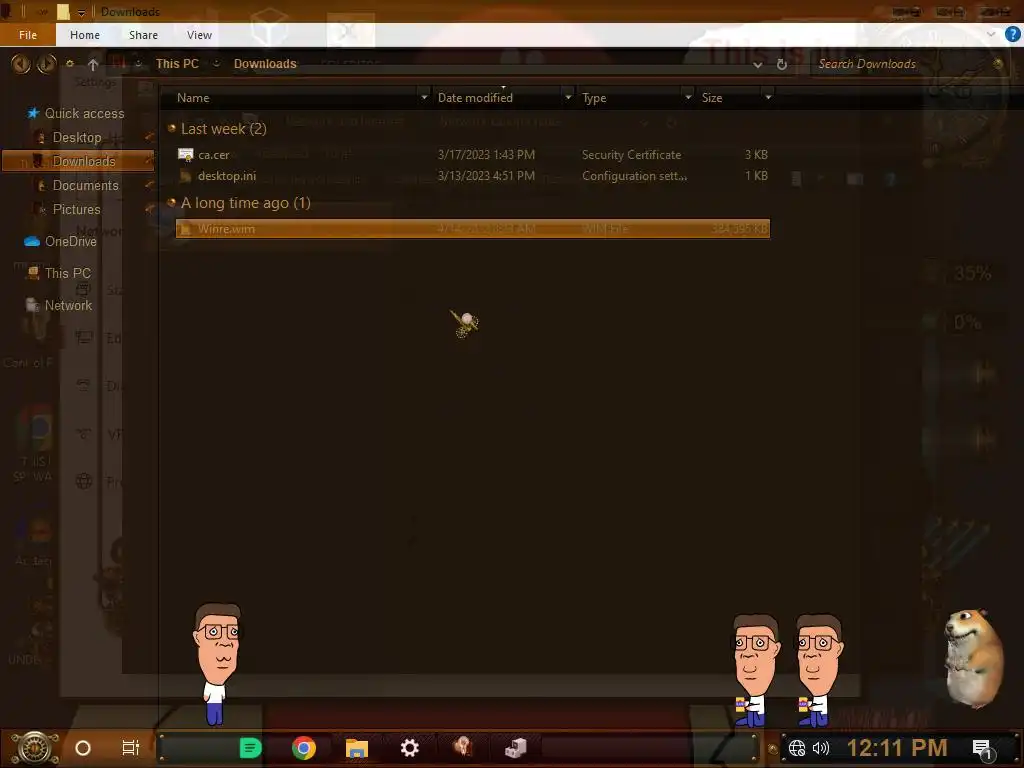Click the Winre.wim file icon
Image resolution: width=1024 pixels, height=768 pixels.
pos(185,229)
